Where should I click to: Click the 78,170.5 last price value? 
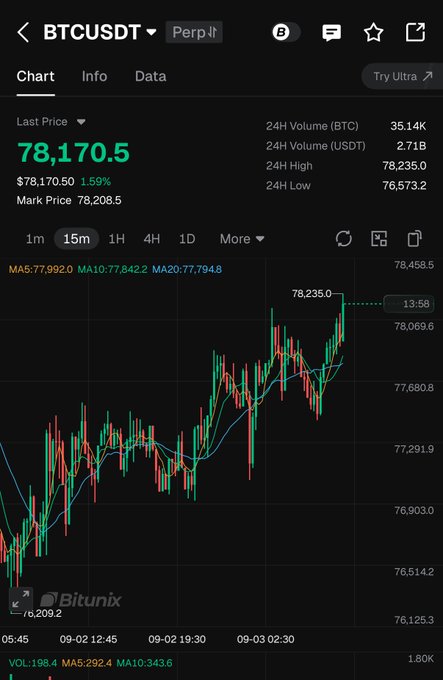pos(73,153)
